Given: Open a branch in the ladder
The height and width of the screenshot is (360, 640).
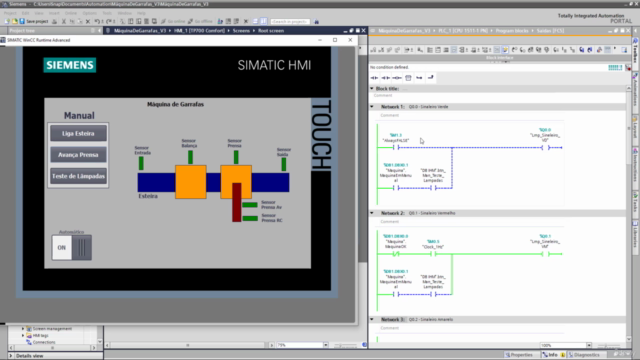Looking at the screenshot, I should pyautogui.click(x=419, y=78).
